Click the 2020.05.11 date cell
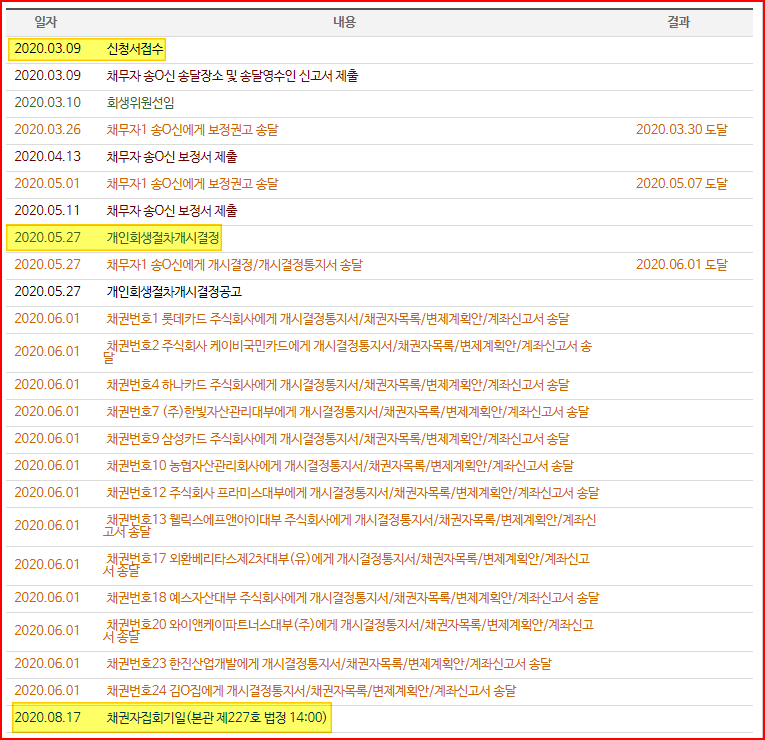765x740 pixels. pyautogui.click(x=47, y=211)
